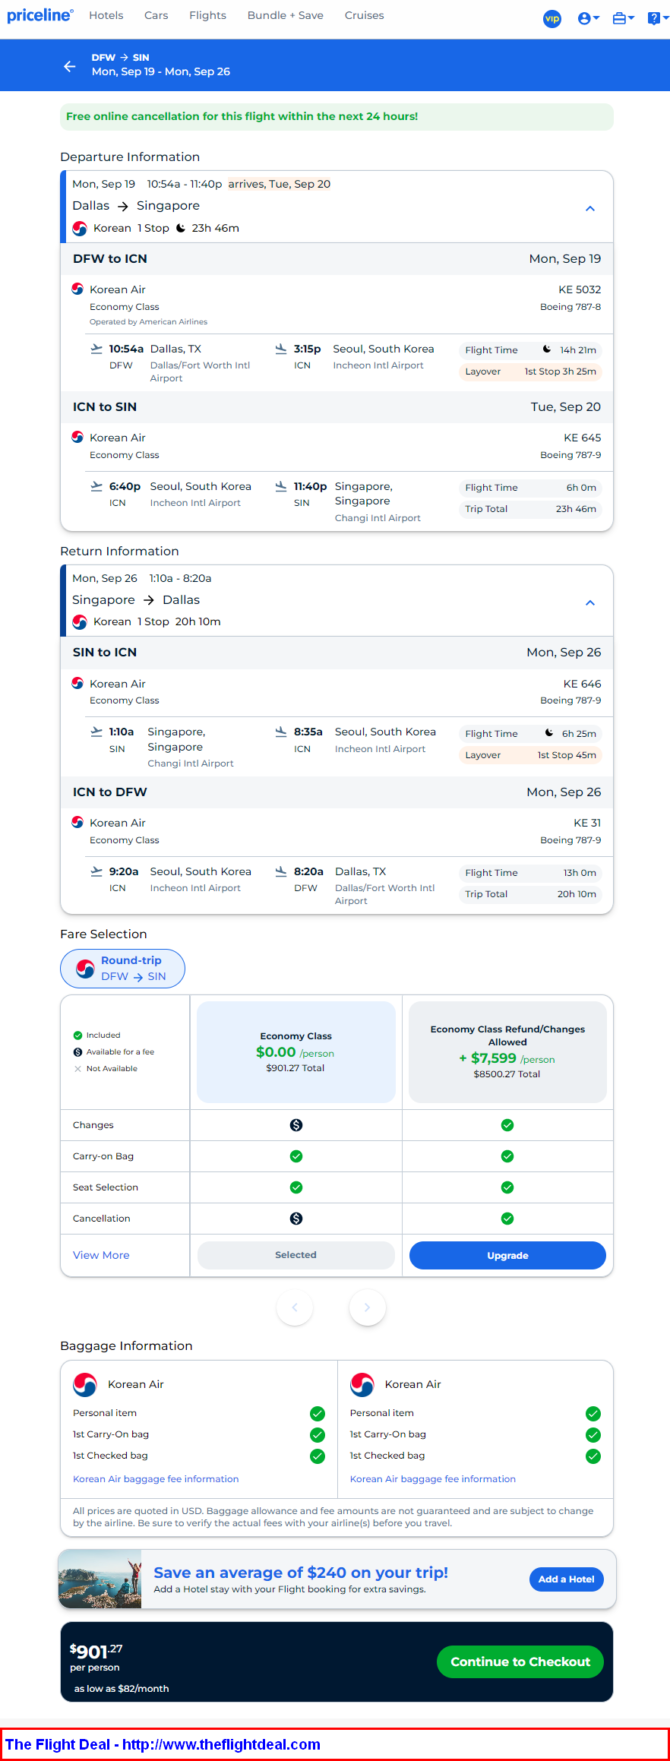Click overnight moon icon beside 23h 46m
670x1761 pixels.
click(x=181, y=228)
